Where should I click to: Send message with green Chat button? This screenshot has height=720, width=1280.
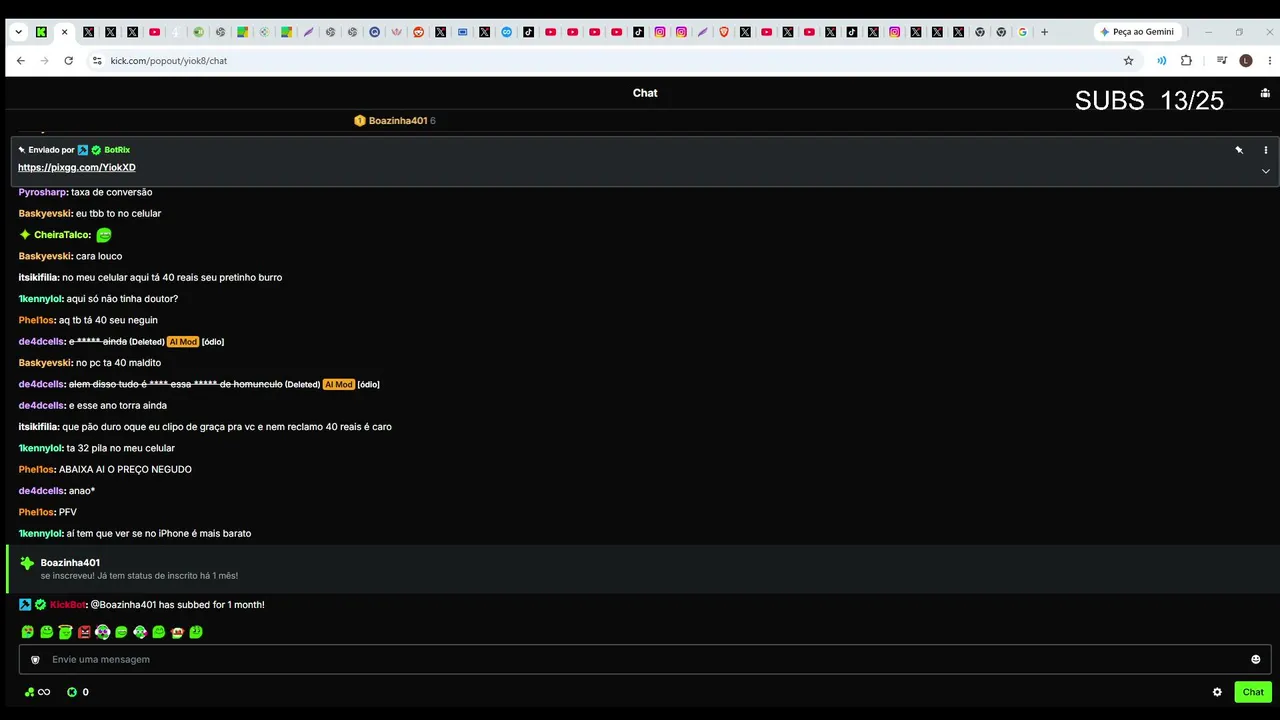[x=1253, y=692]
